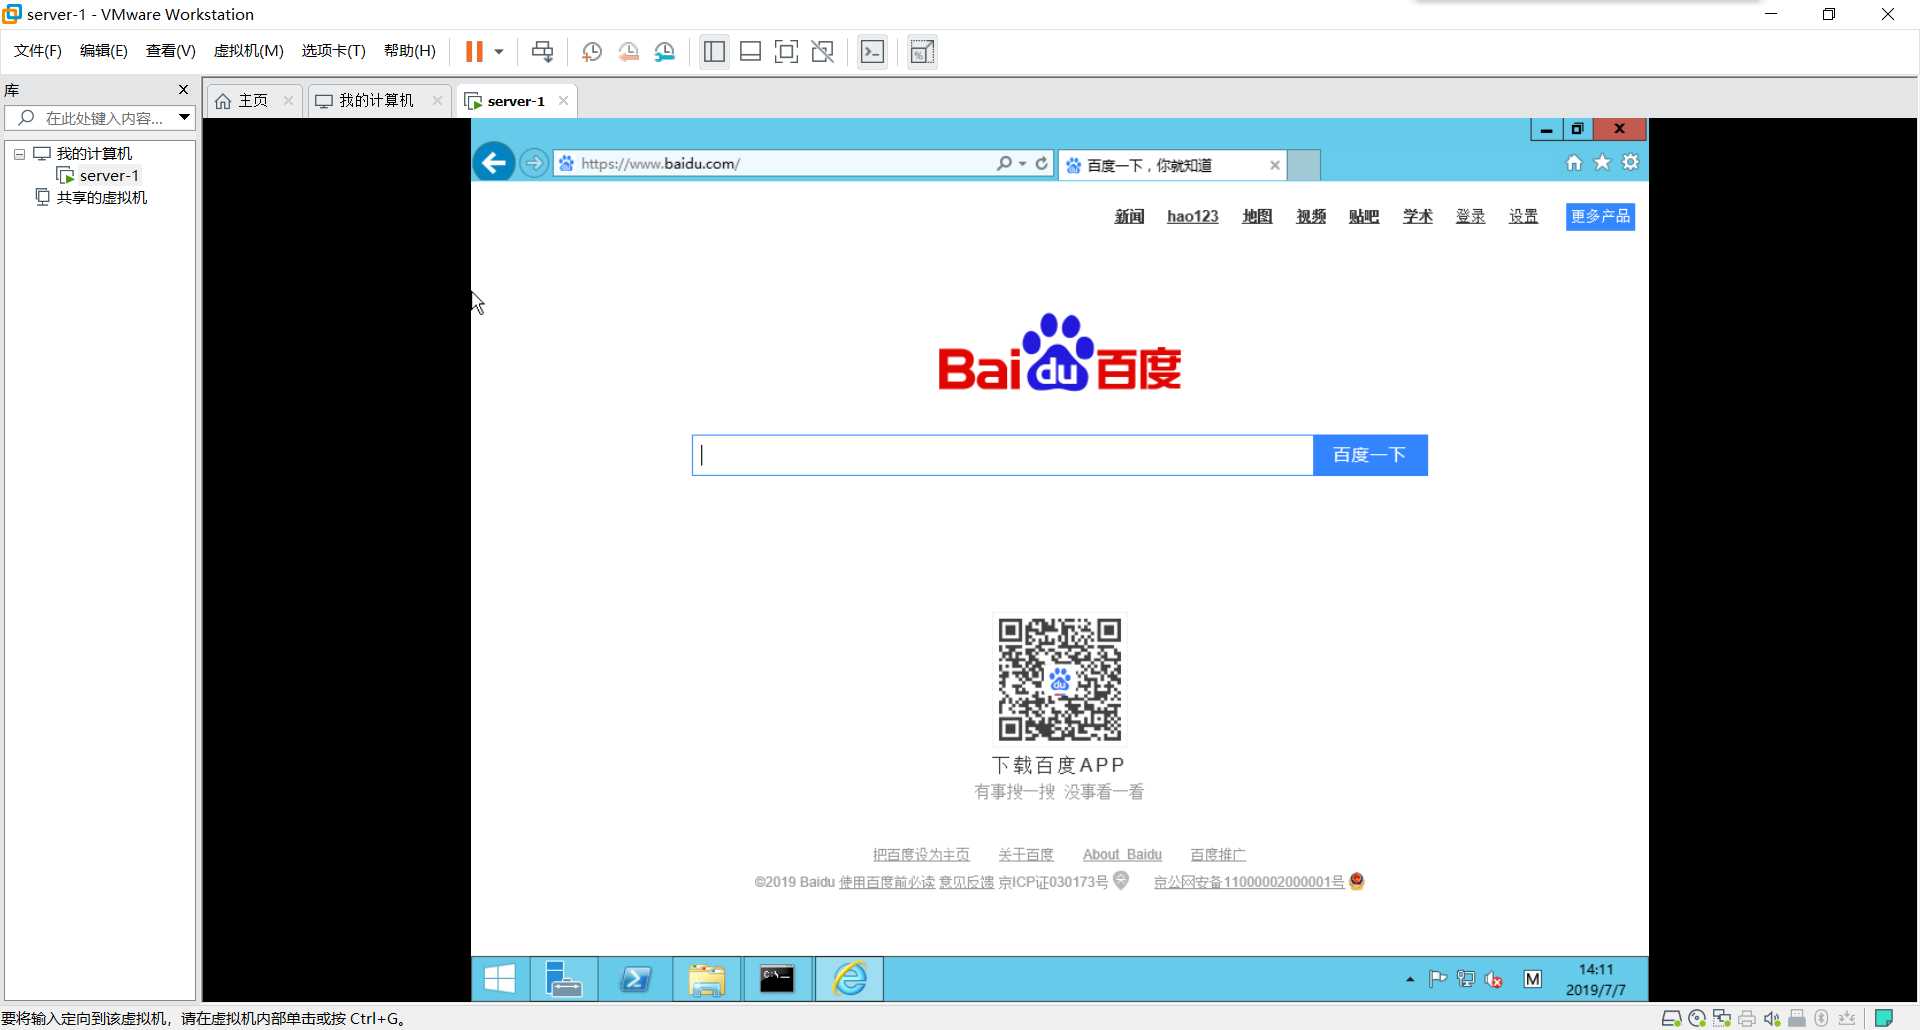Click the 更多产品 button
Screen dimensions: 1920x1030
(x=1600, y=217)
